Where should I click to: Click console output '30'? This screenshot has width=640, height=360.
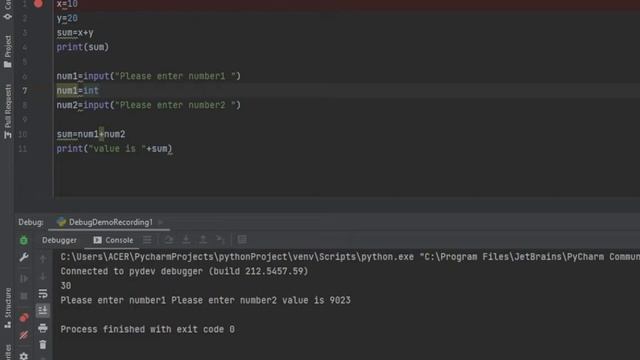click(x=66, y=286)
